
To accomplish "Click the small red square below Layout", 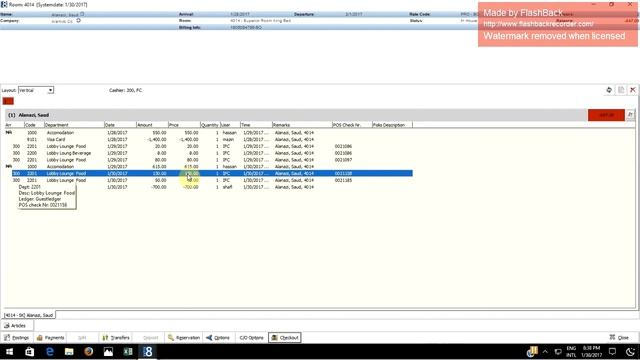I will tap(8, 101).
